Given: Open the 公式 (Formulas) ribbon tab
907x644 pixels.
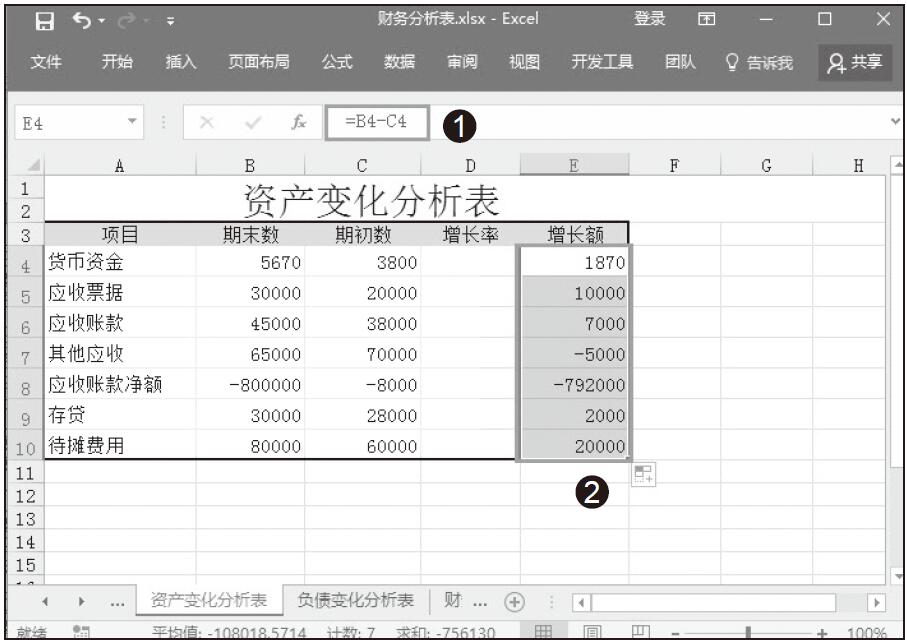Looking at the screenshot, I should pyautogui.click(x=337, y=62).
